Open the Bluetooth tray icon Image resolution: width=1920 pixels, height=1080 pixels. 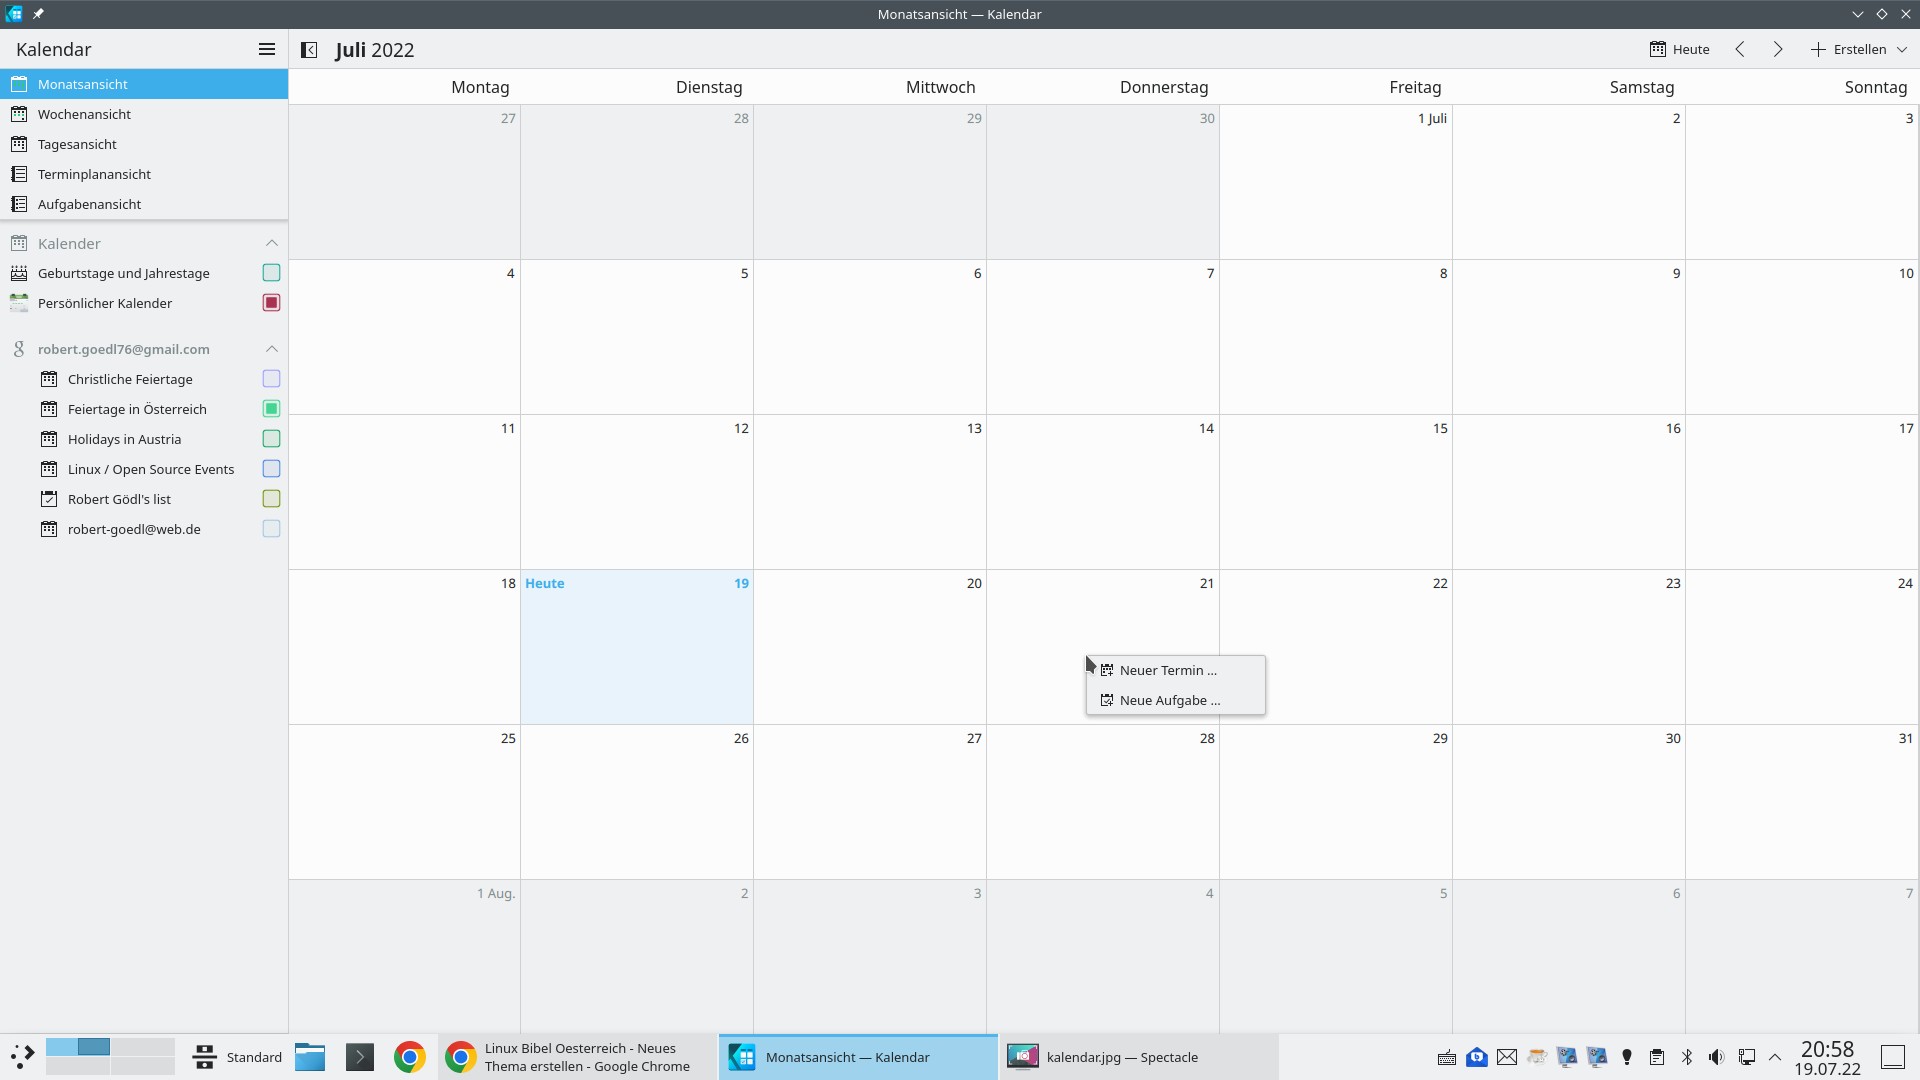(1687, 1057)
